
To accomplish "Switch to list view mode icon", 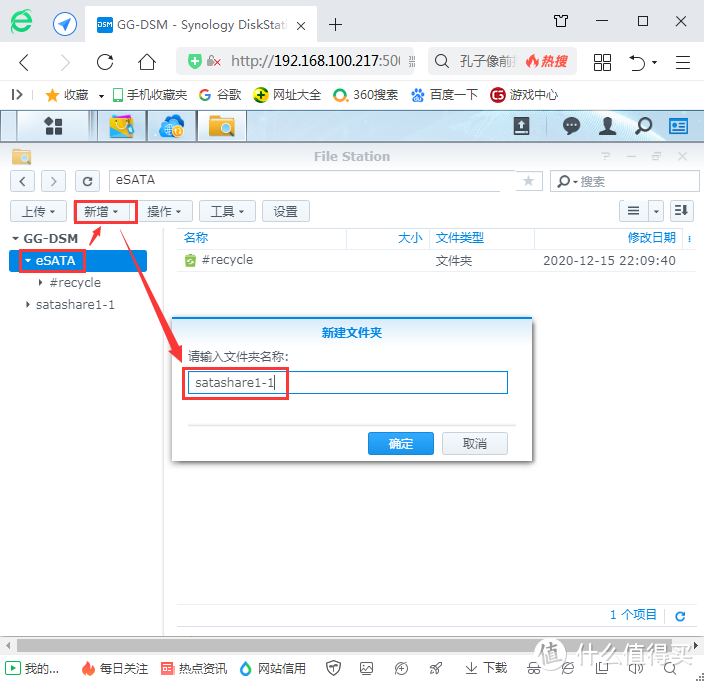I will 634,211.
